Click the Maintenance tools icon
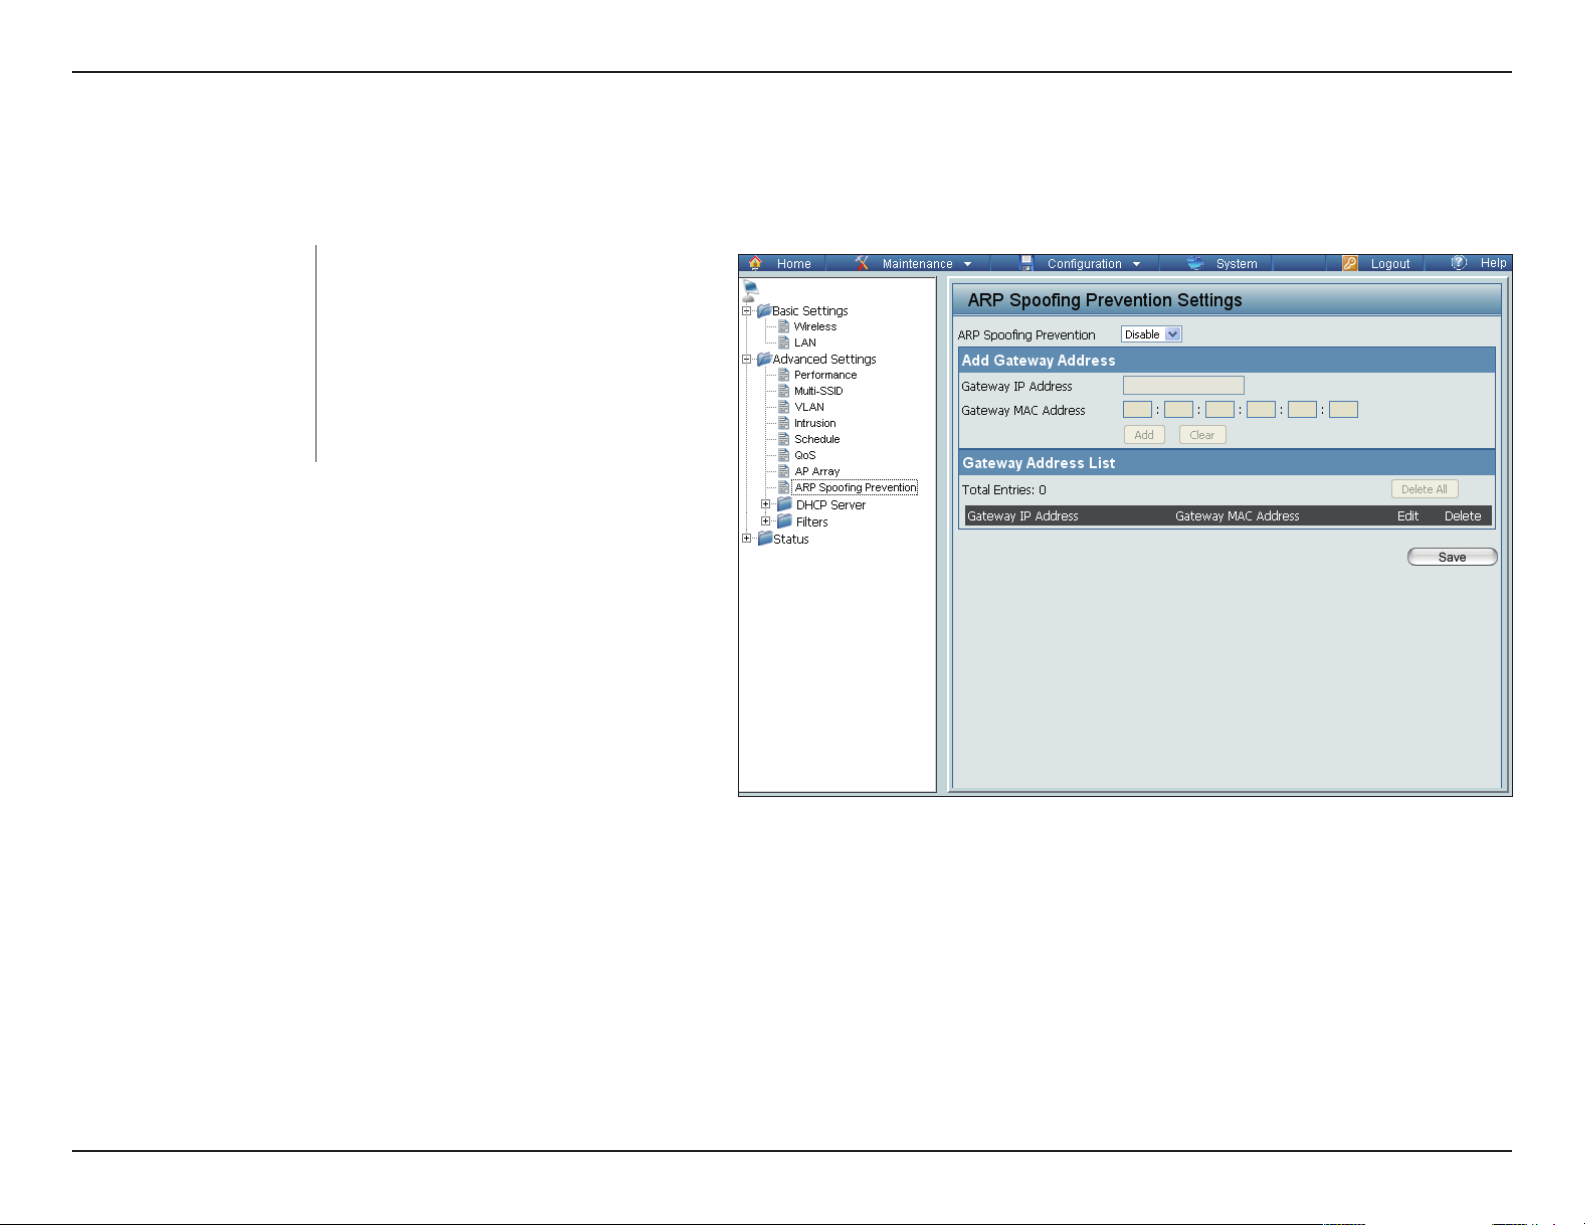 (862, 263)
